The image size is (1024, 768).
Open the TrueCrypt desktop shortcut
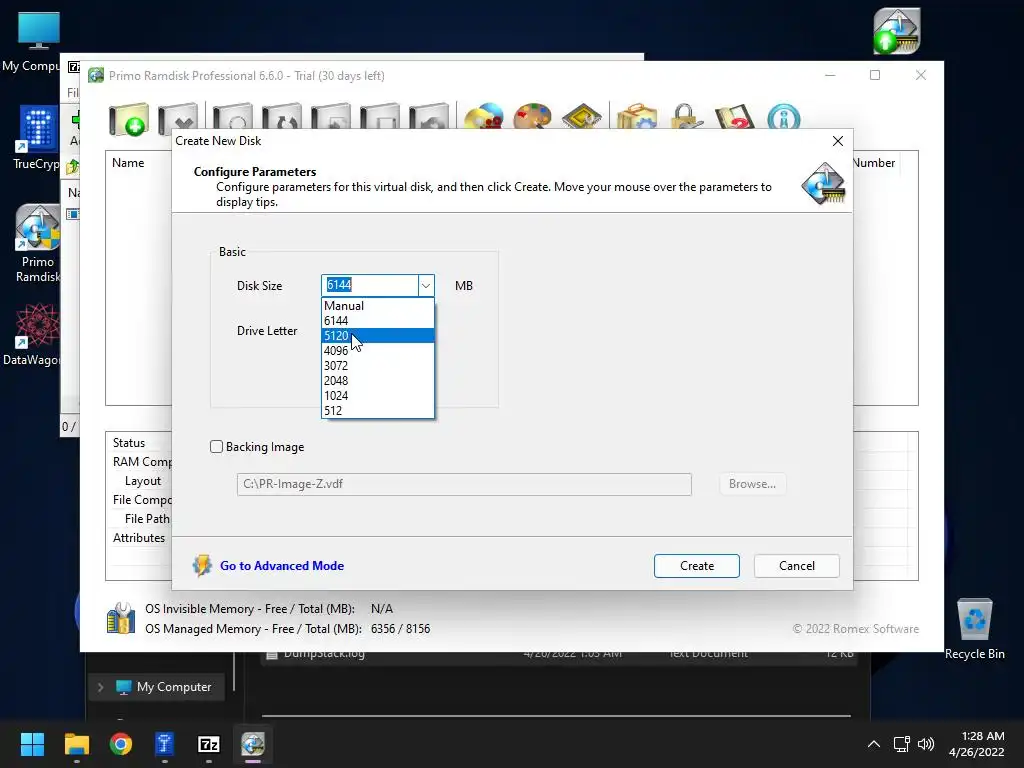38,138
